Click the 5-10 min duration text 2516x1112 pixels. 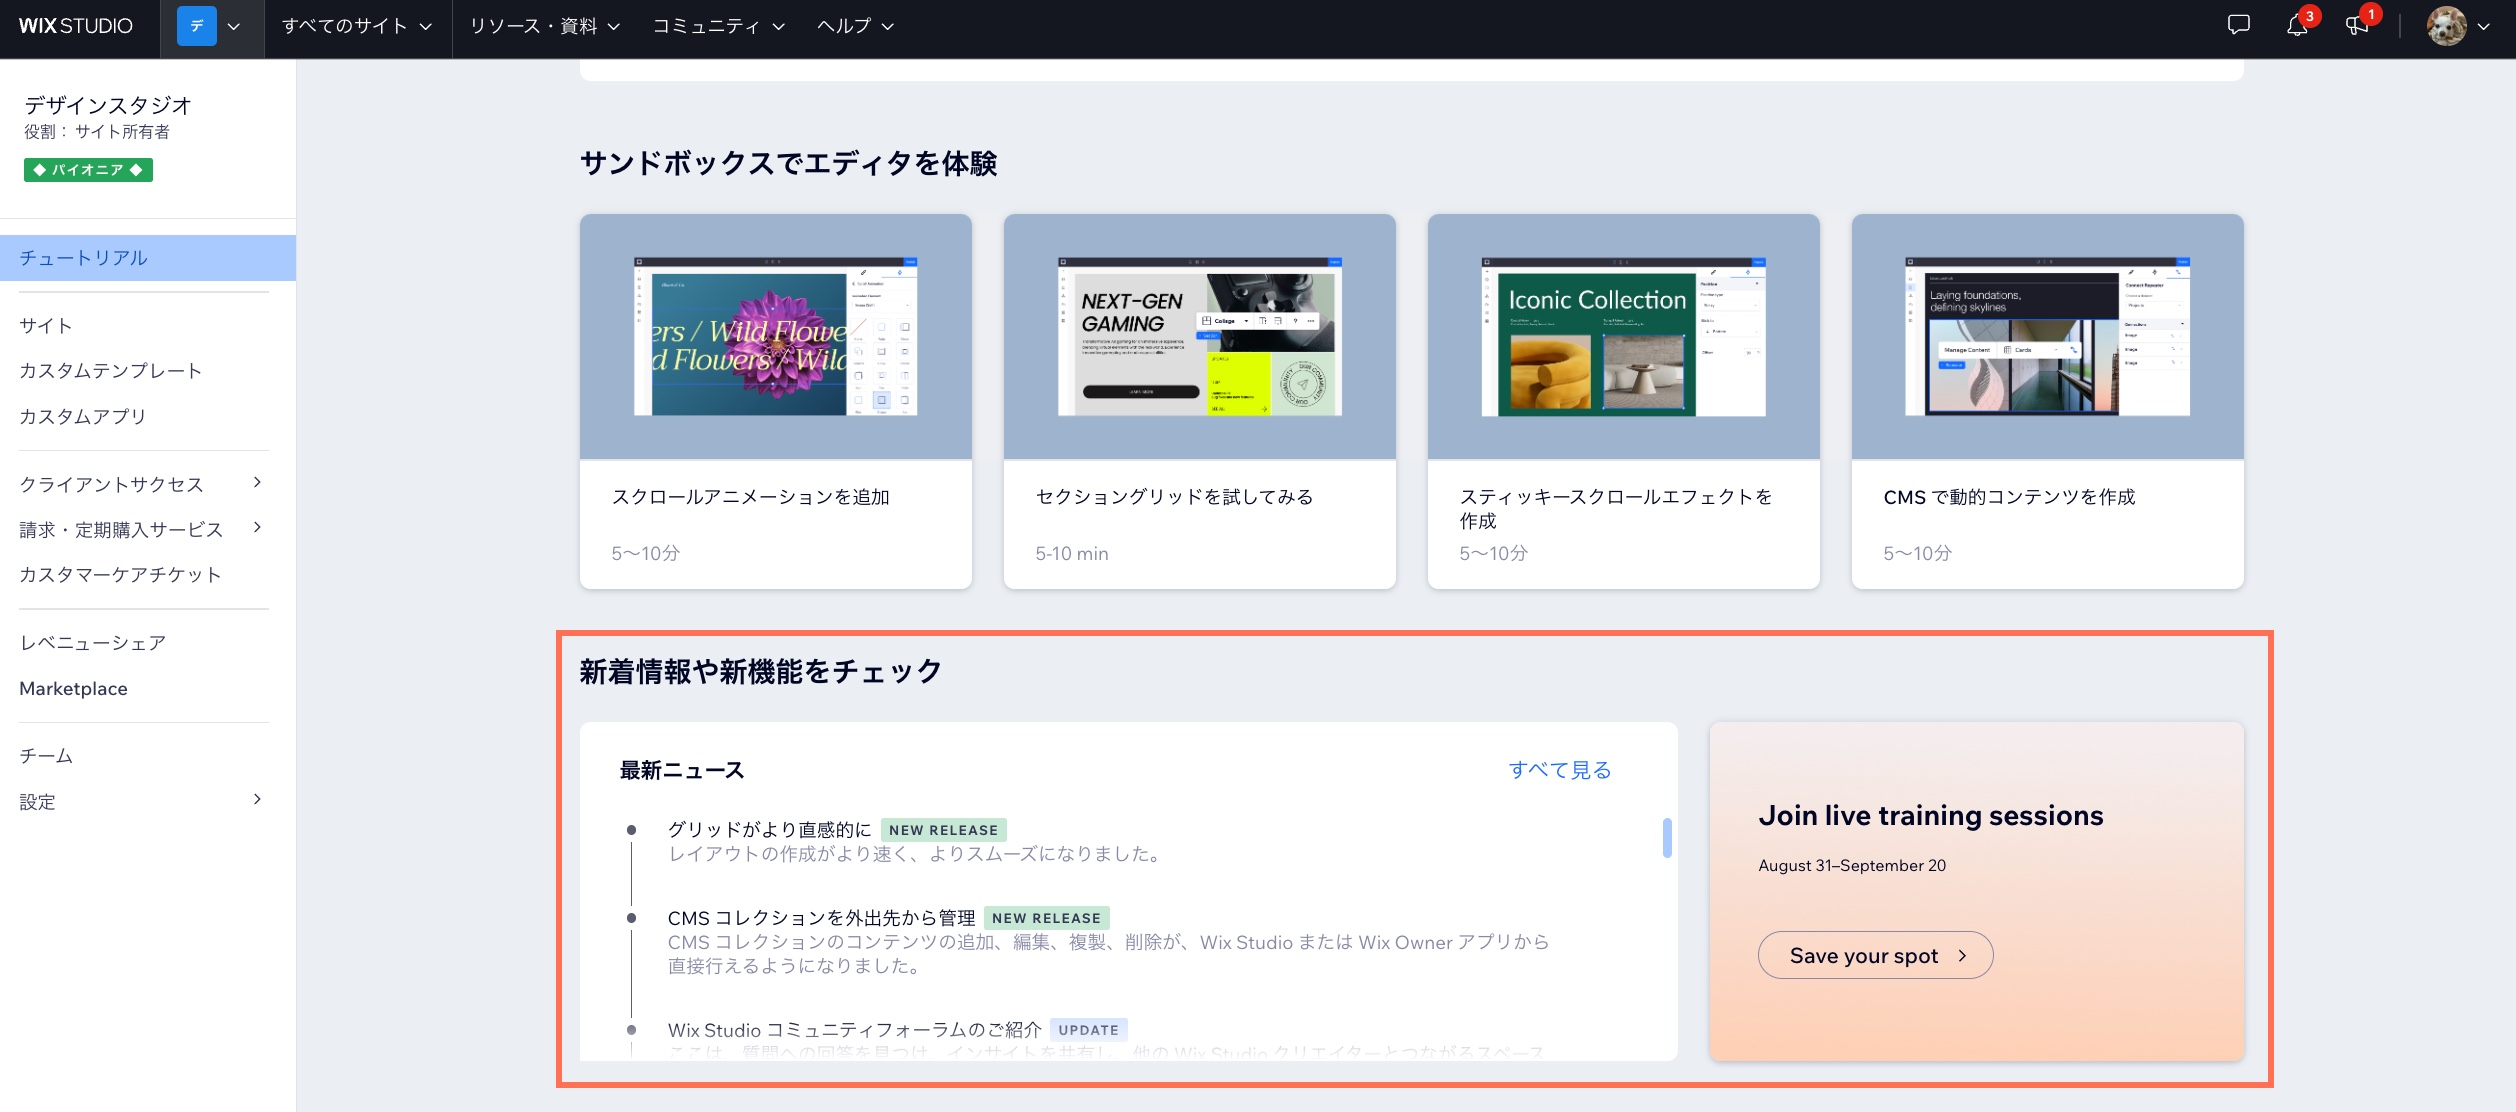(x=1072, y=553)
